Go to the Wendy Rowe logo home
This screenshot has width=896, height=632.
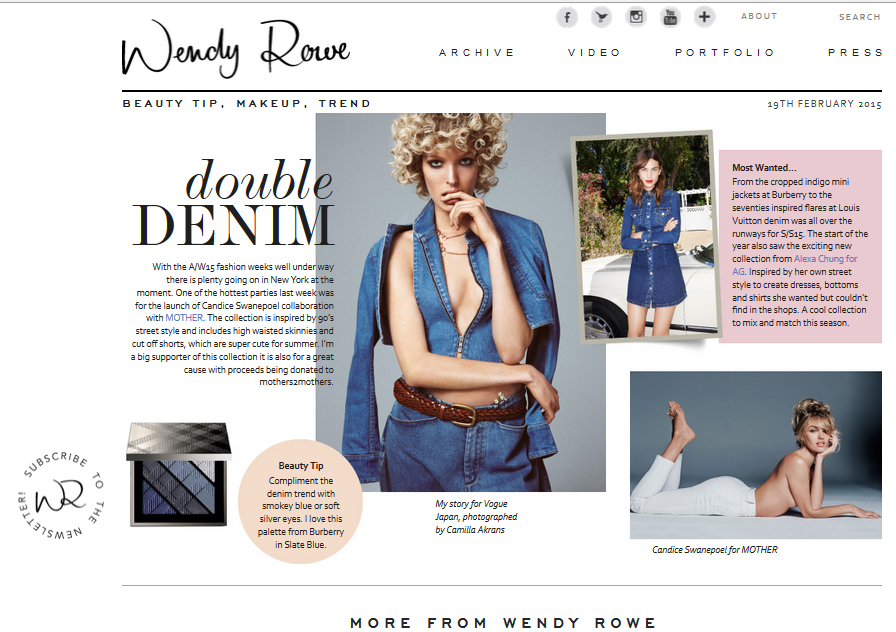tap(235, 49)
